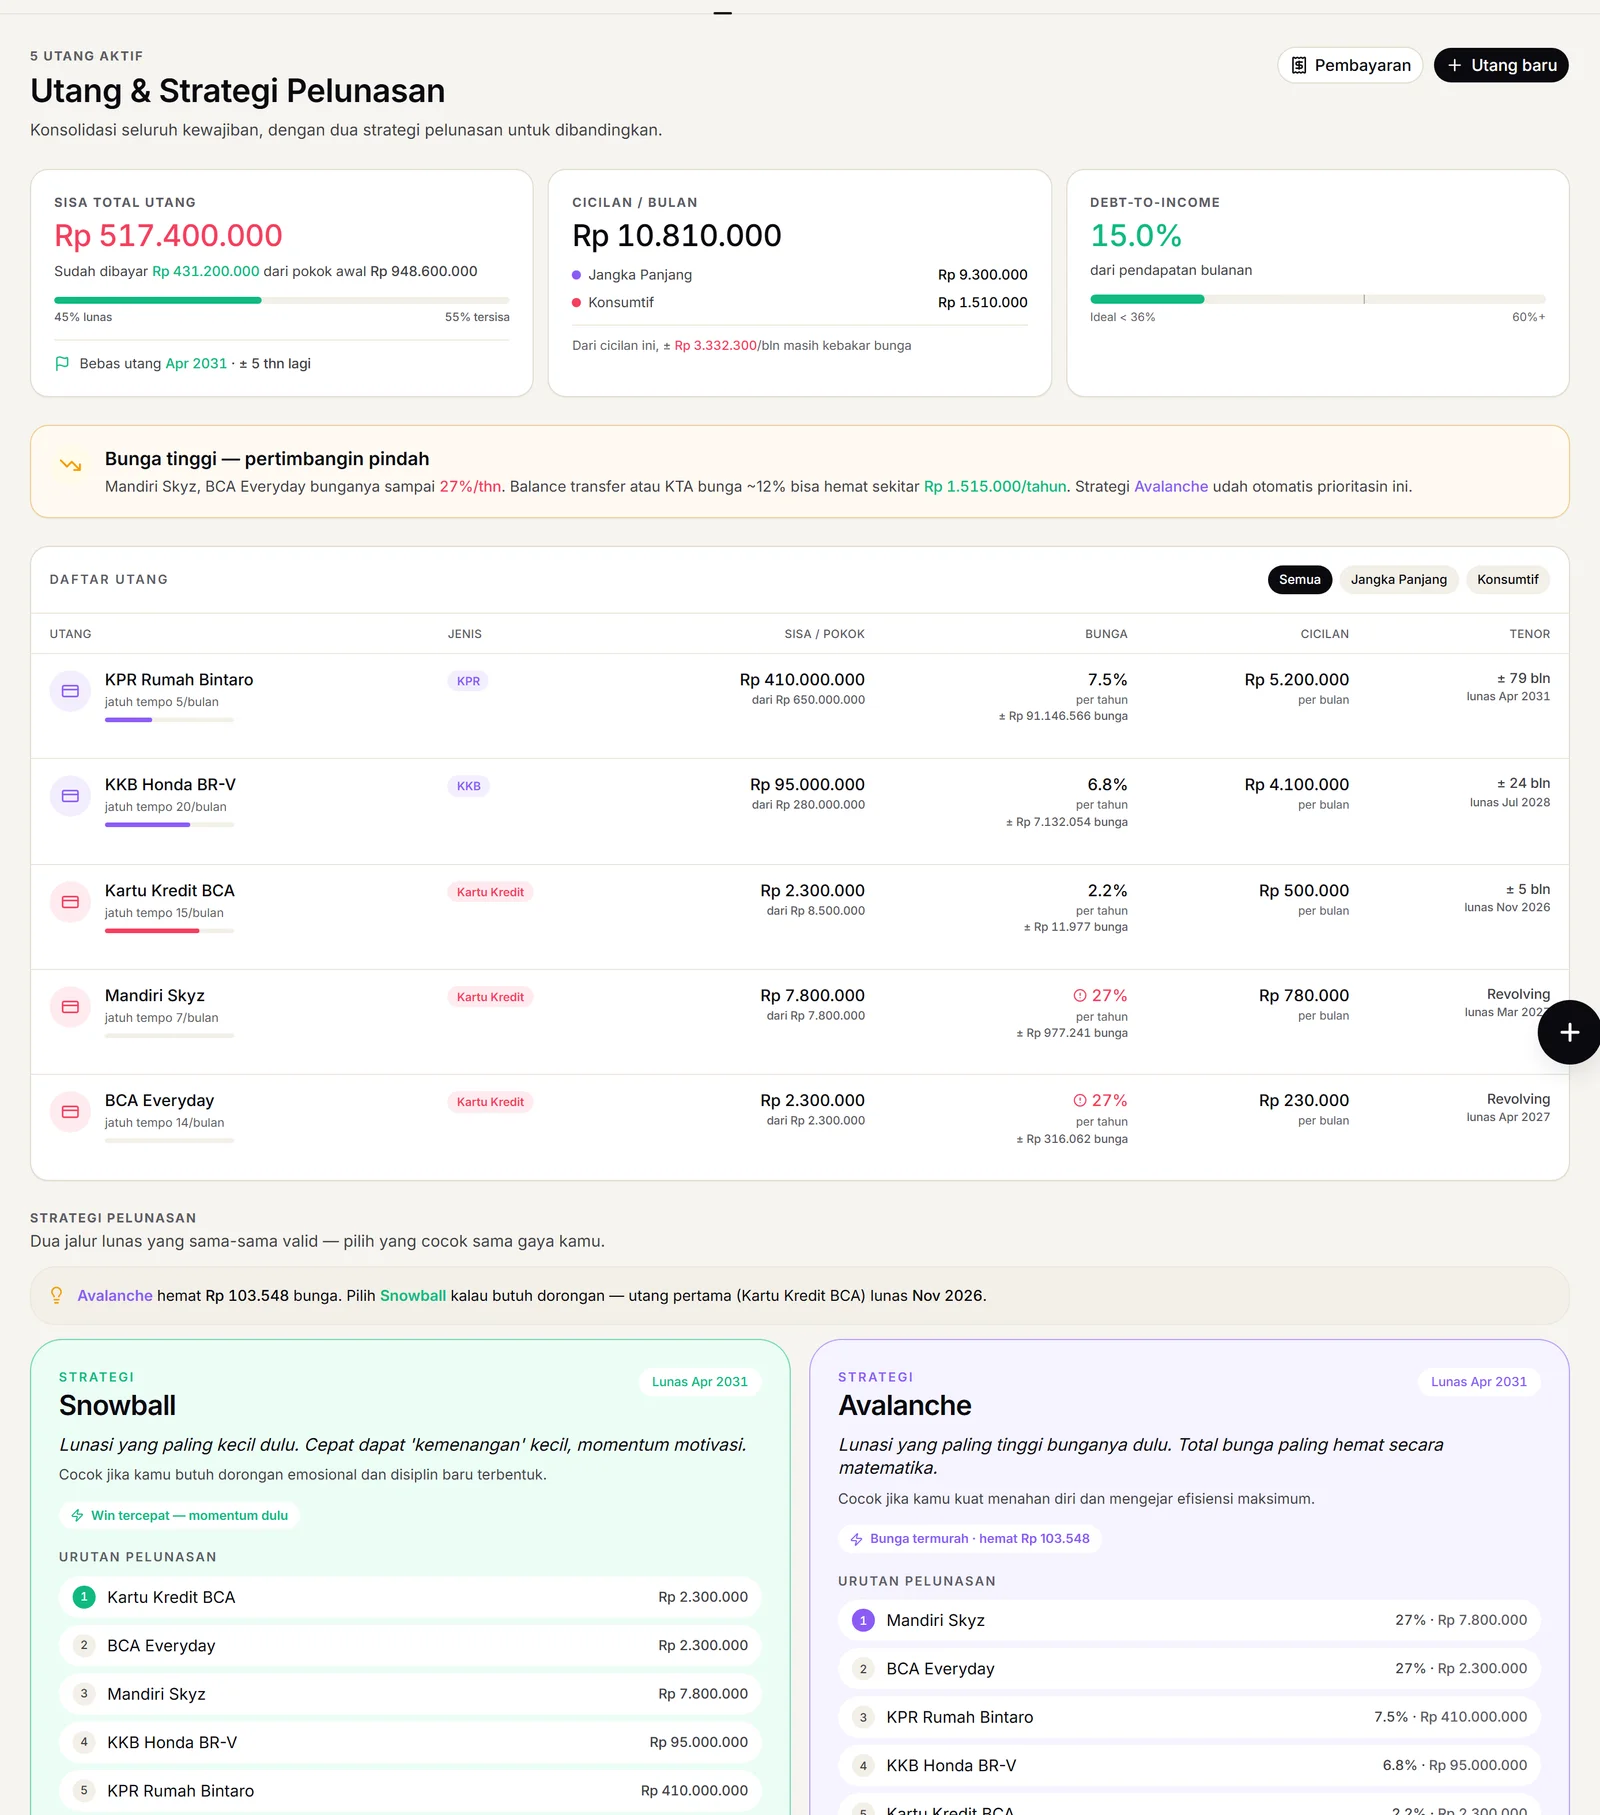The image size is (1600, 1815).
Task: Click the warning icon beside BCA Everyday 27%
Action: [x=1080, y=1101]
